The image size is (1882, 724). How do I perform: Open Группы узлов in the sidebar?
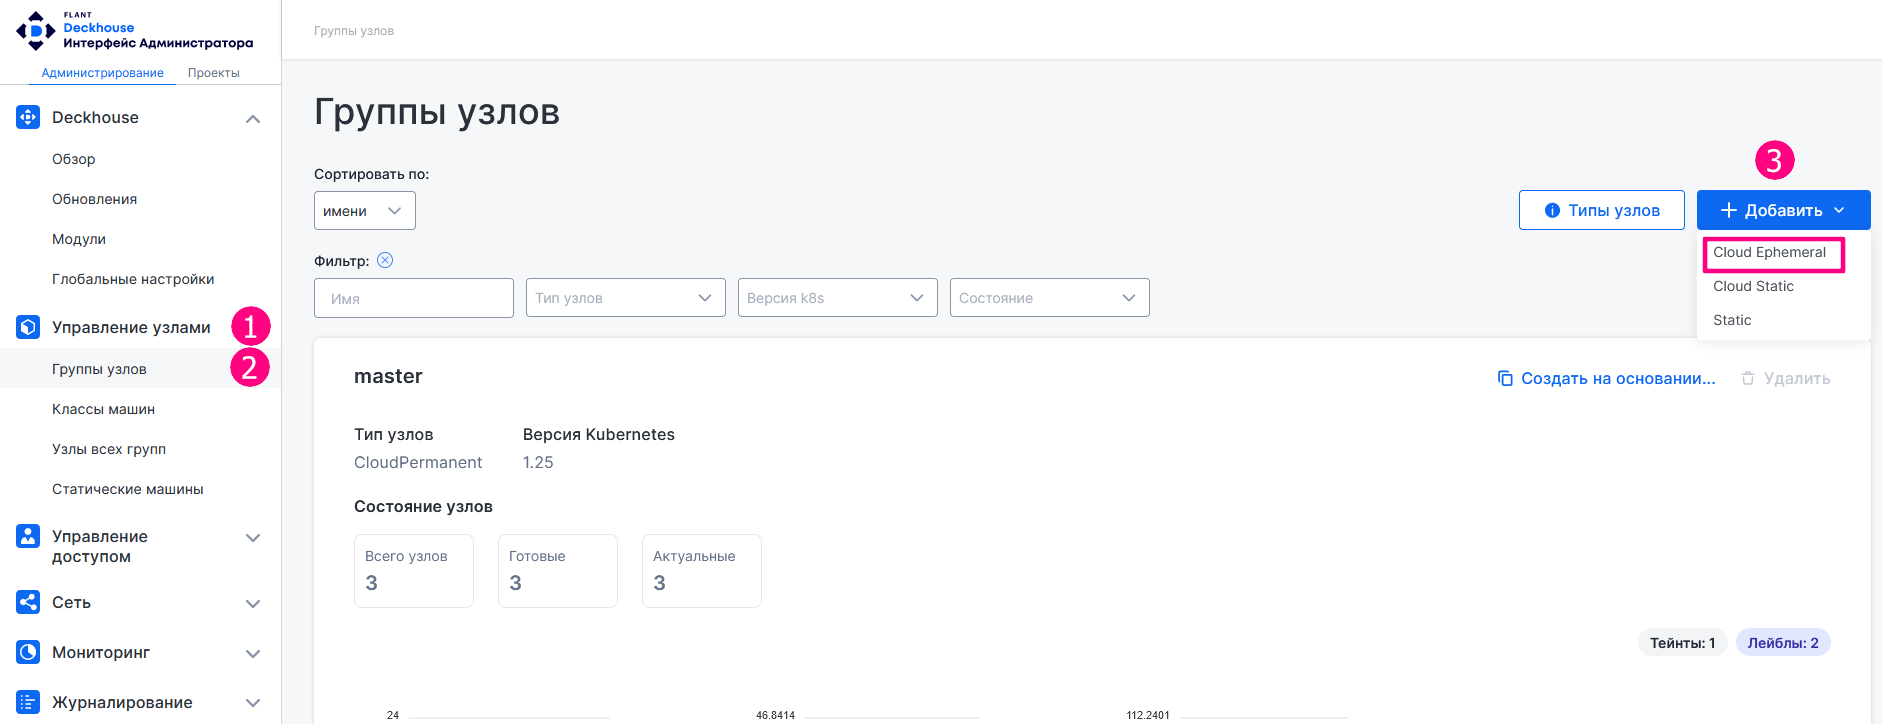coord(99,369)
